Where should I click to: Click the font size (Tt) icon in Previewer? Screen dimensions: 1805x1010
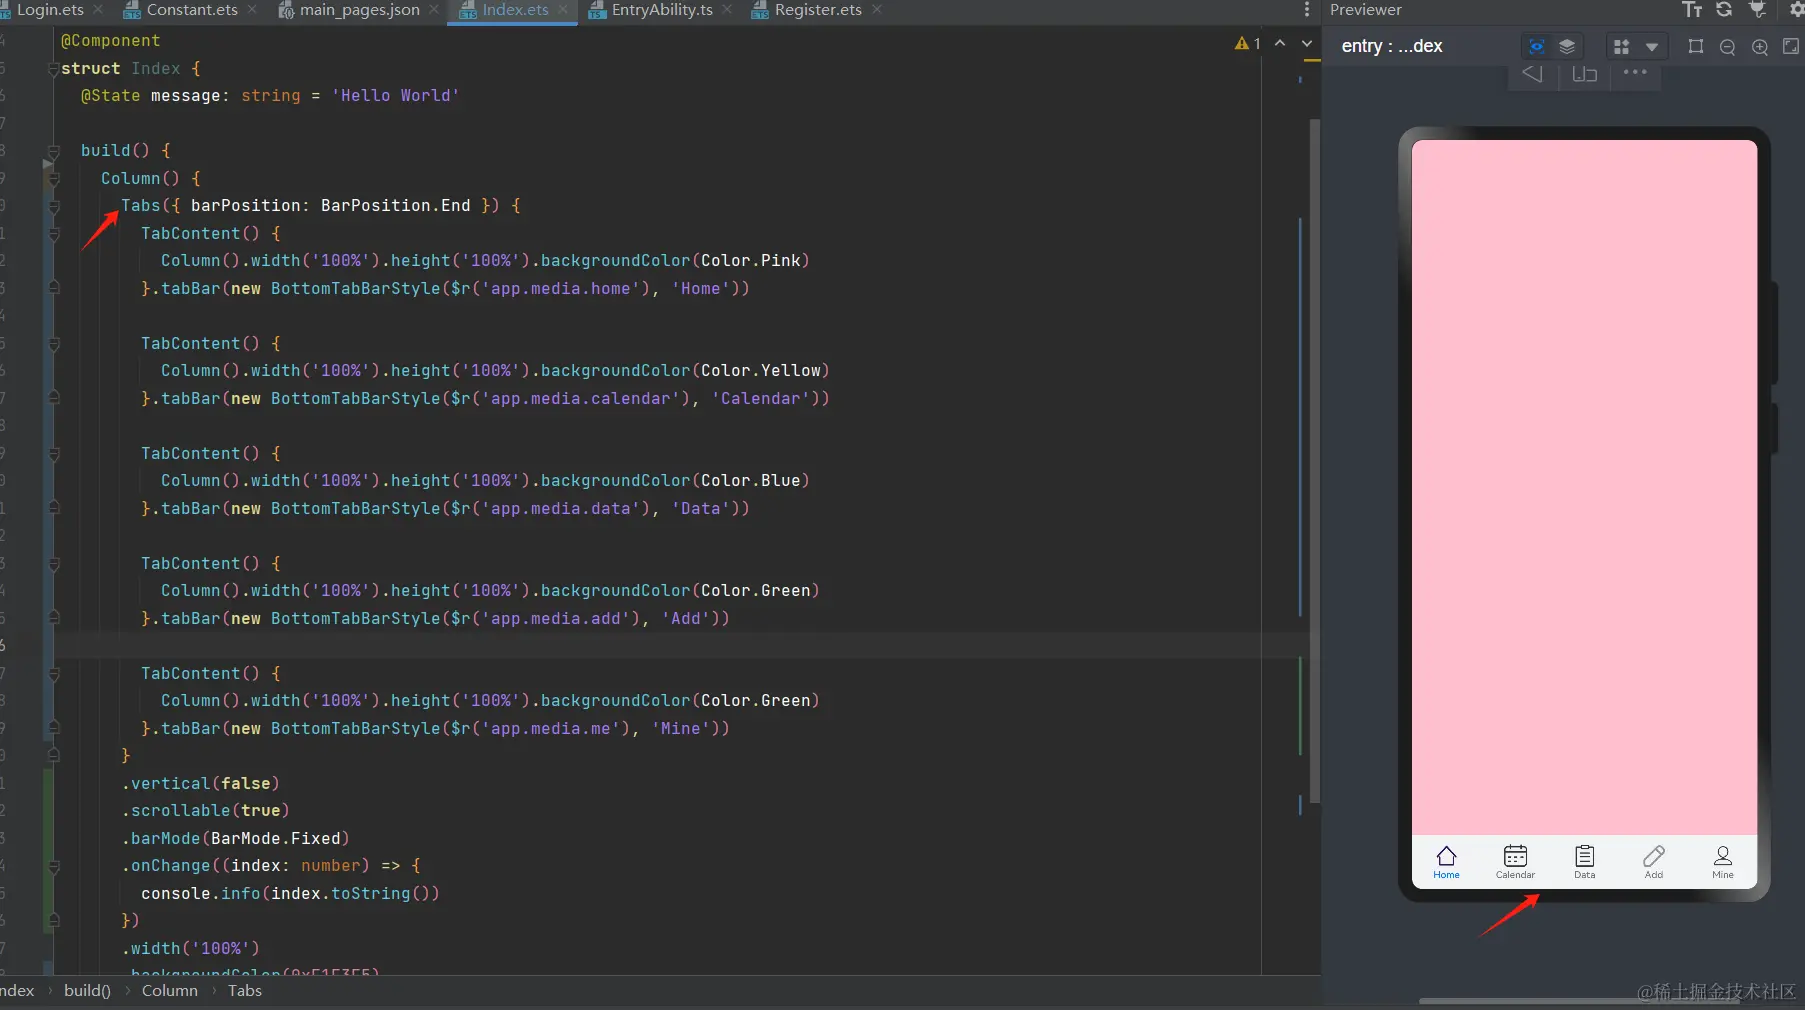coord(1691,10)
